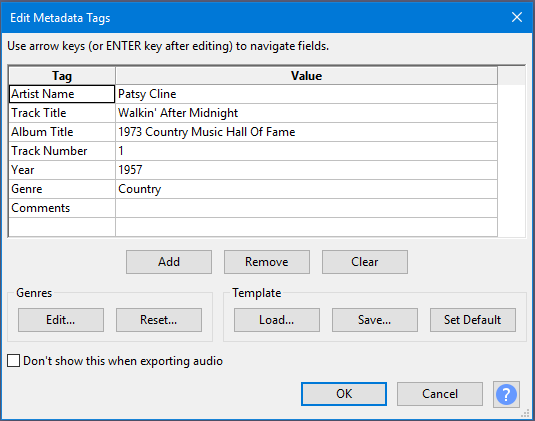Click the Add button
This screenshot has width=535, height=421.
pyautogui.click(x=169, y=262)
